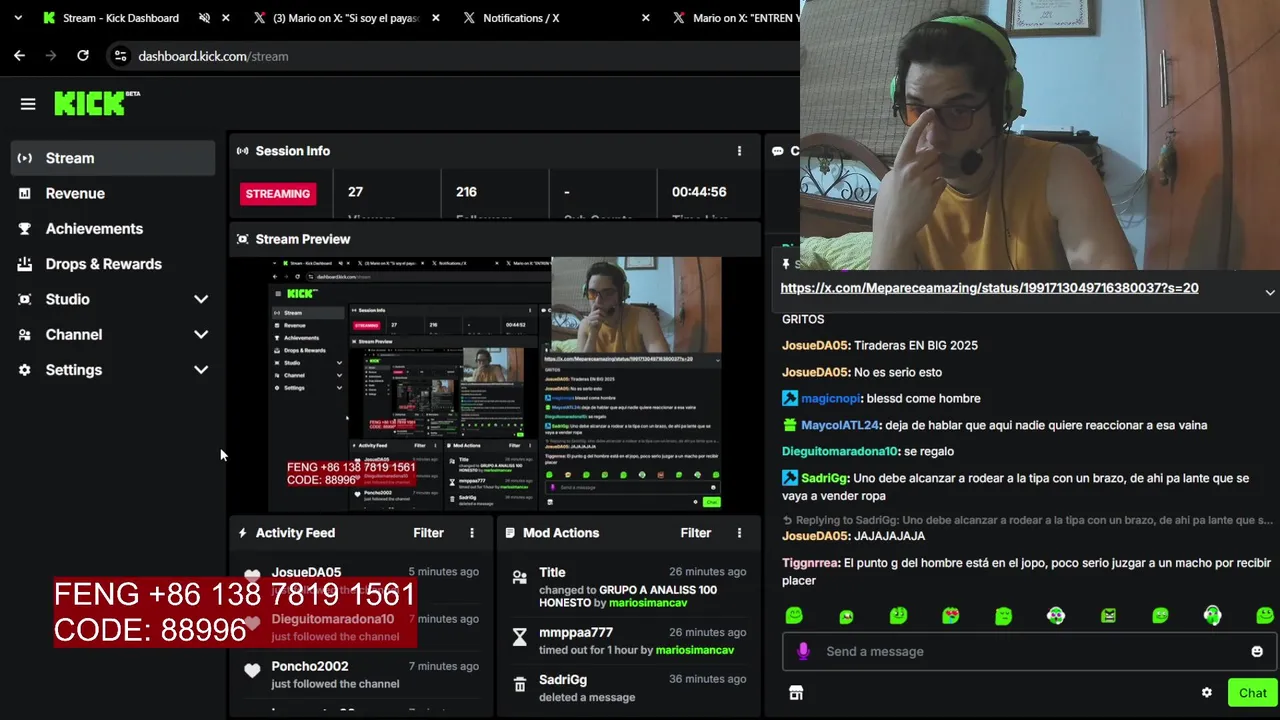This screenshot has height=720, width=1280.
Task: Click the 00:44:56 time live value
Action: (x=699, y=192)
